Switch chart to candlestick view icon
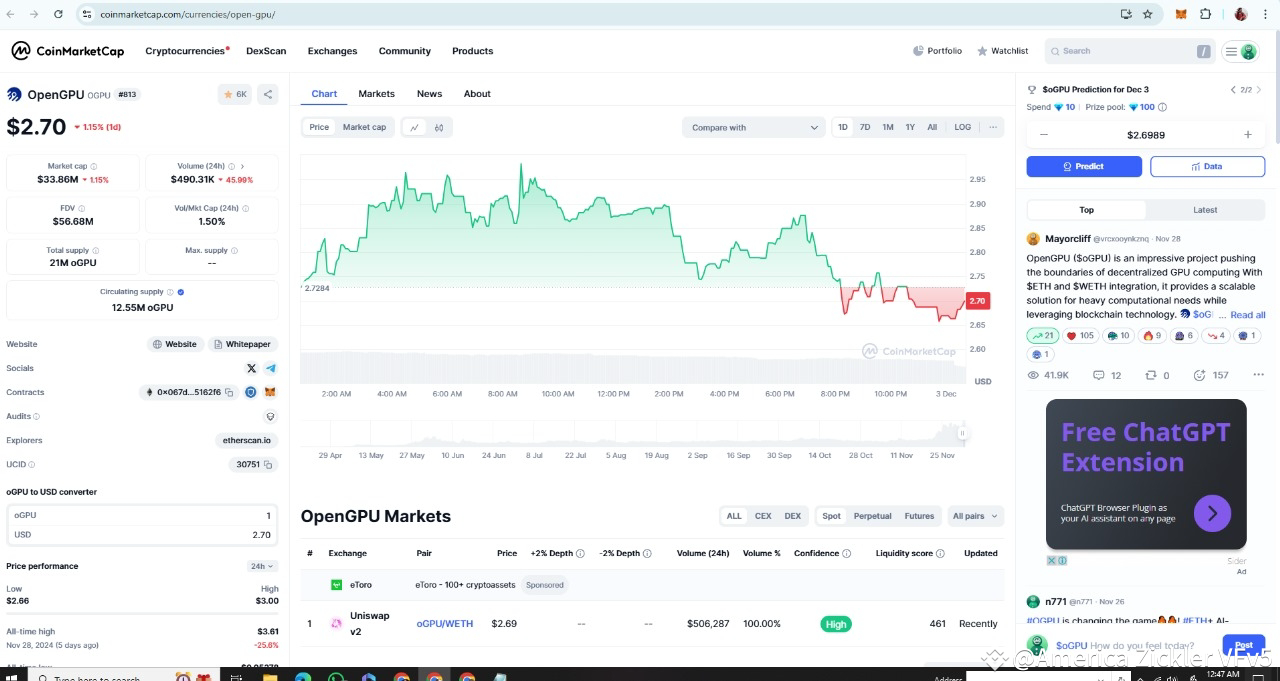This screenshot has width=1280, height=681. 439,127
